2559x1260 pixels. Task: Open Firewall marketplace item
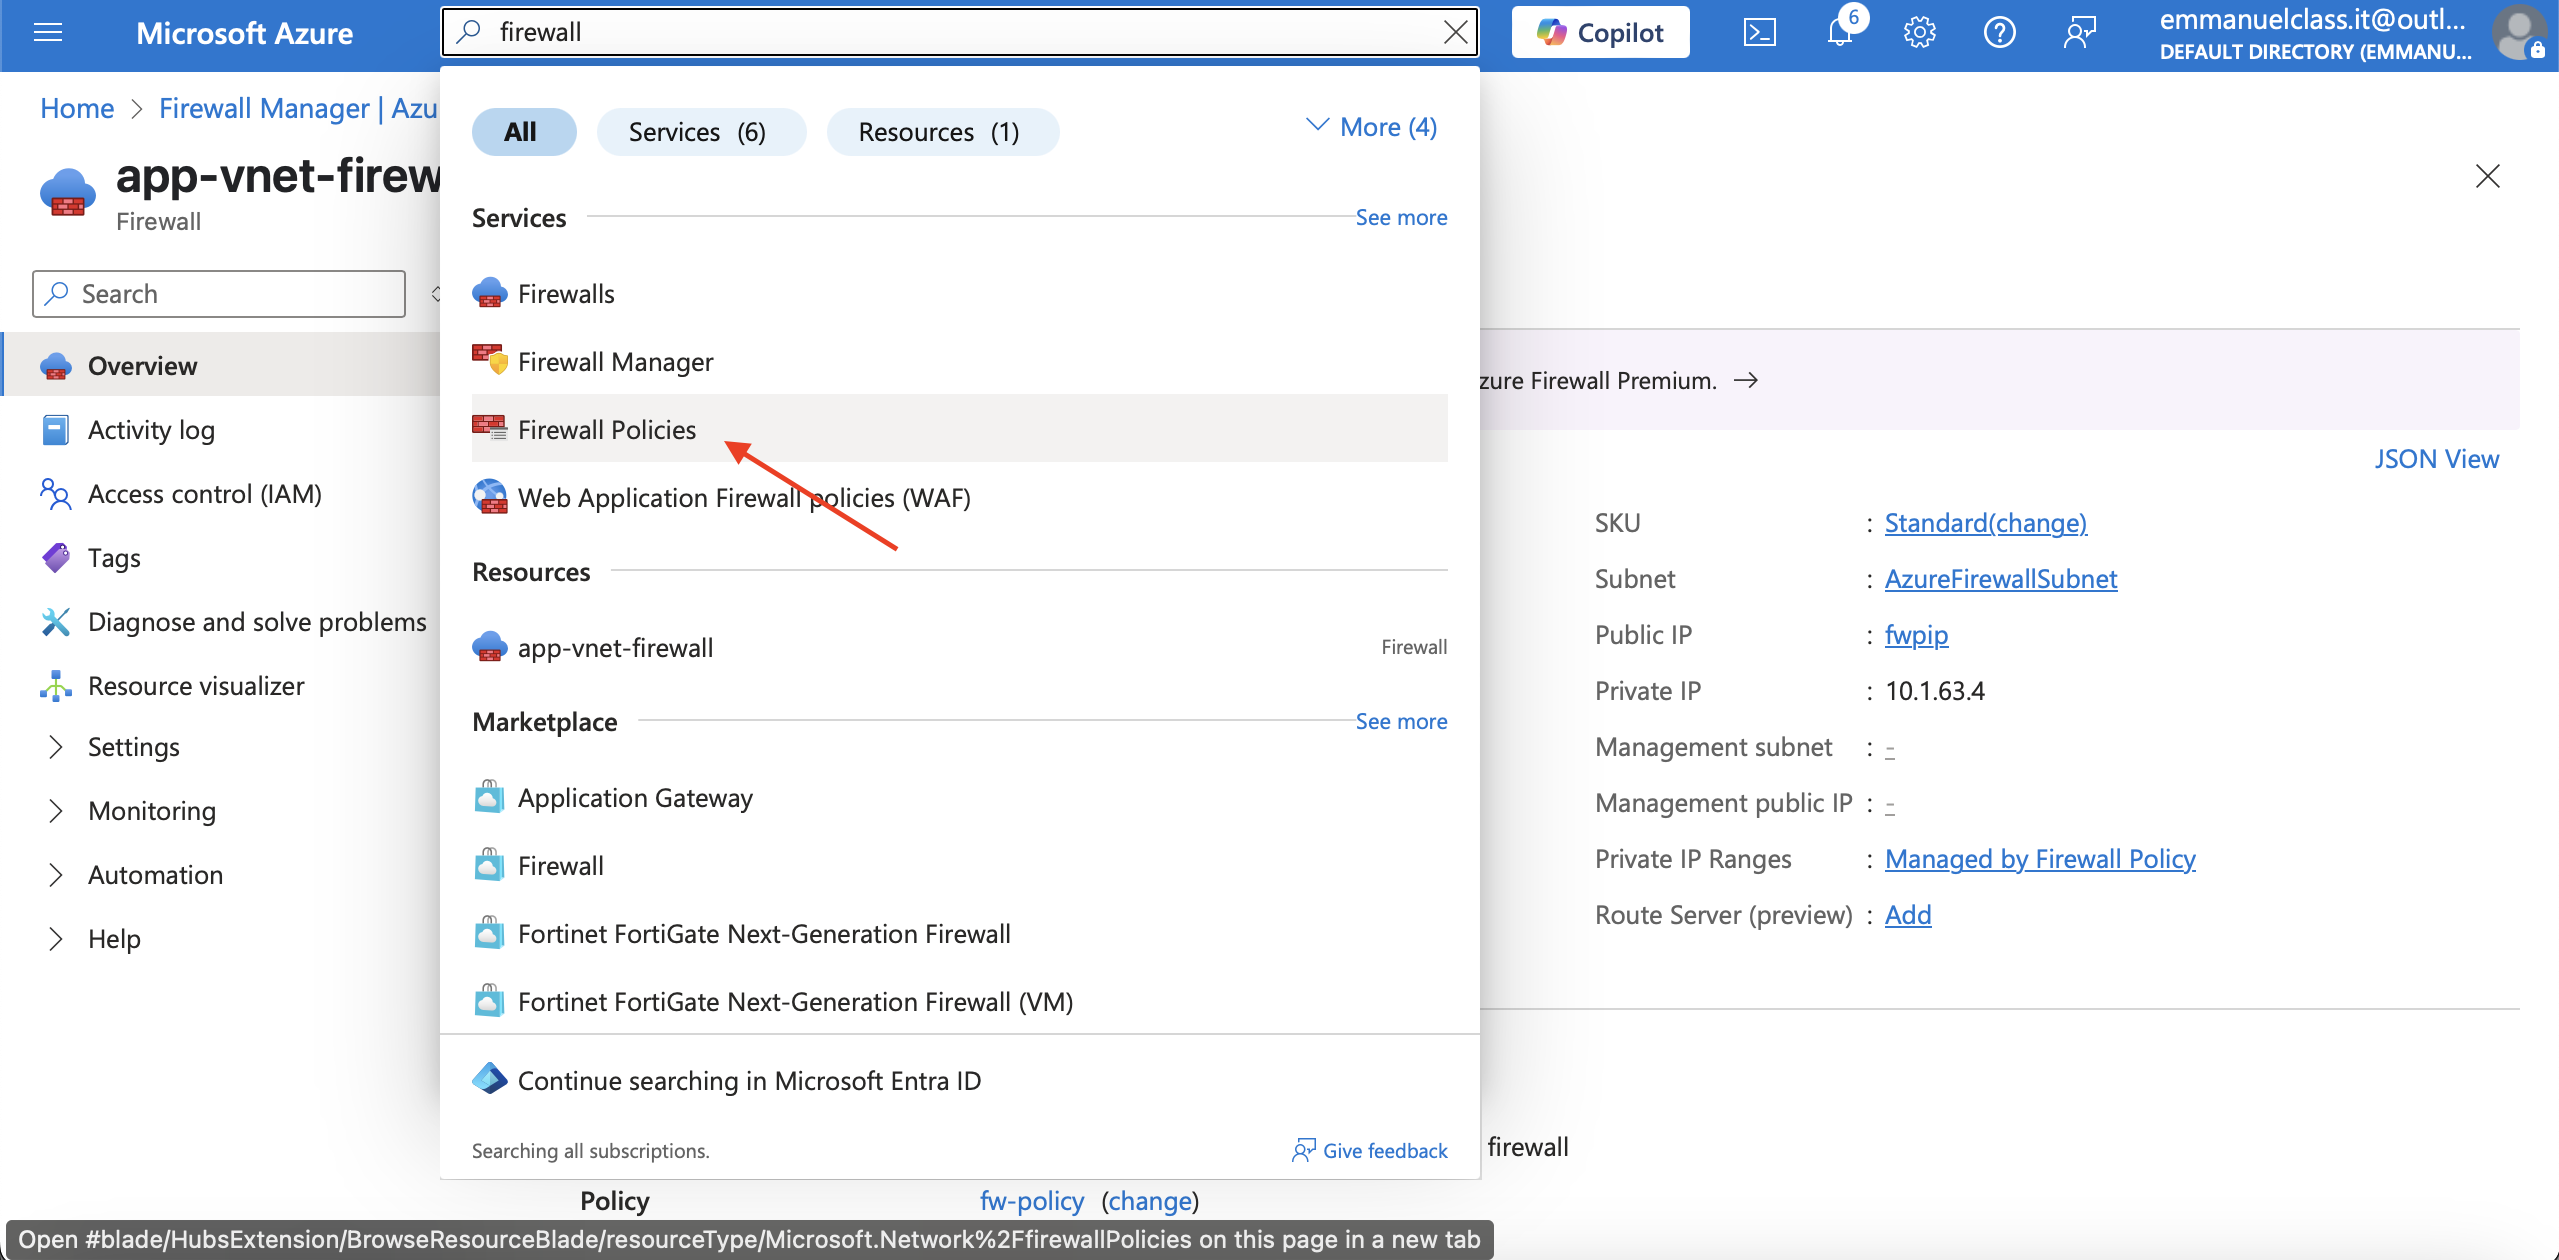959,866
